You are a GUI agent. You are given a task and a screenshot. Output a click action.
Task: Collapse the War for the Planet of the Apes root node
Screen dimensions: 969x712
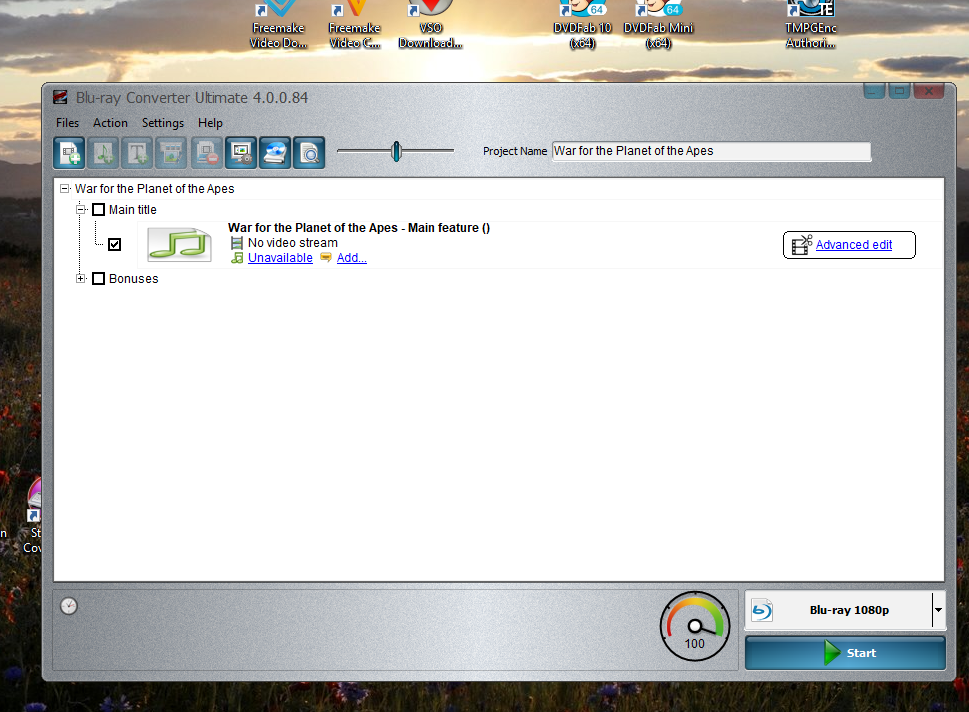[x=64, y=189]
